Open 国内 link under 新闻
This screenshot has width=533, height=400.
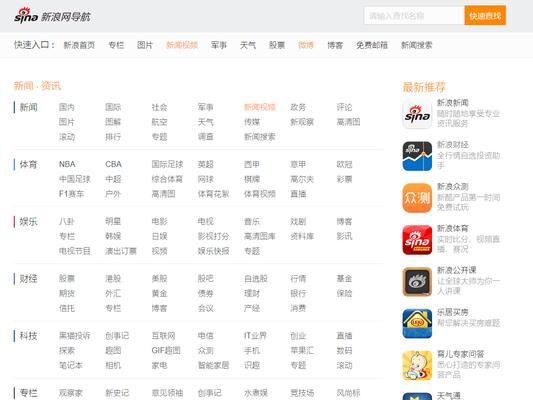67,107
